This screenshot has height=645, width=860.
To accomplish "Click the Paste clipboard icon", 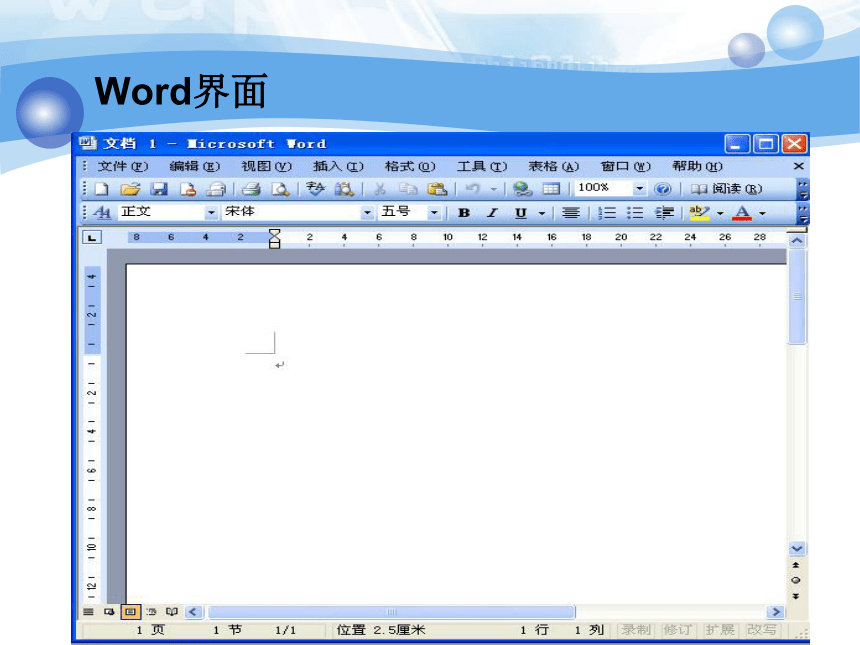I will tap(437, 189).
